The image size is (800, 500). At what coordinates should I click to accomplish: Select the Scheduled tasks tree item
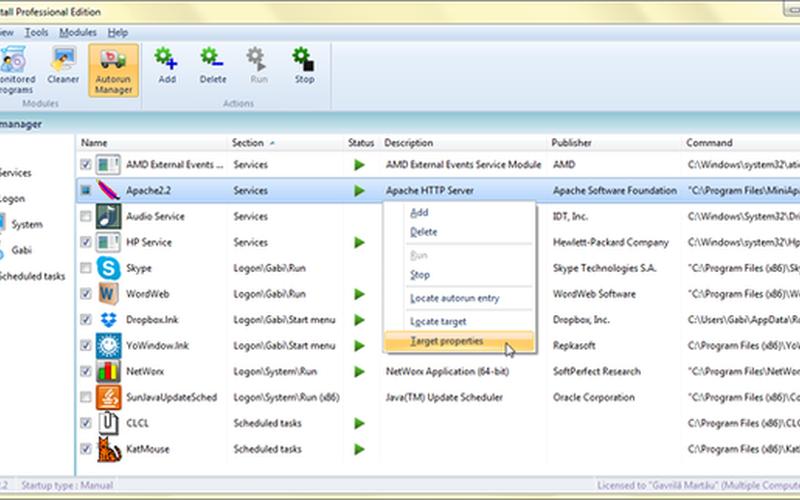pos(32,277)
